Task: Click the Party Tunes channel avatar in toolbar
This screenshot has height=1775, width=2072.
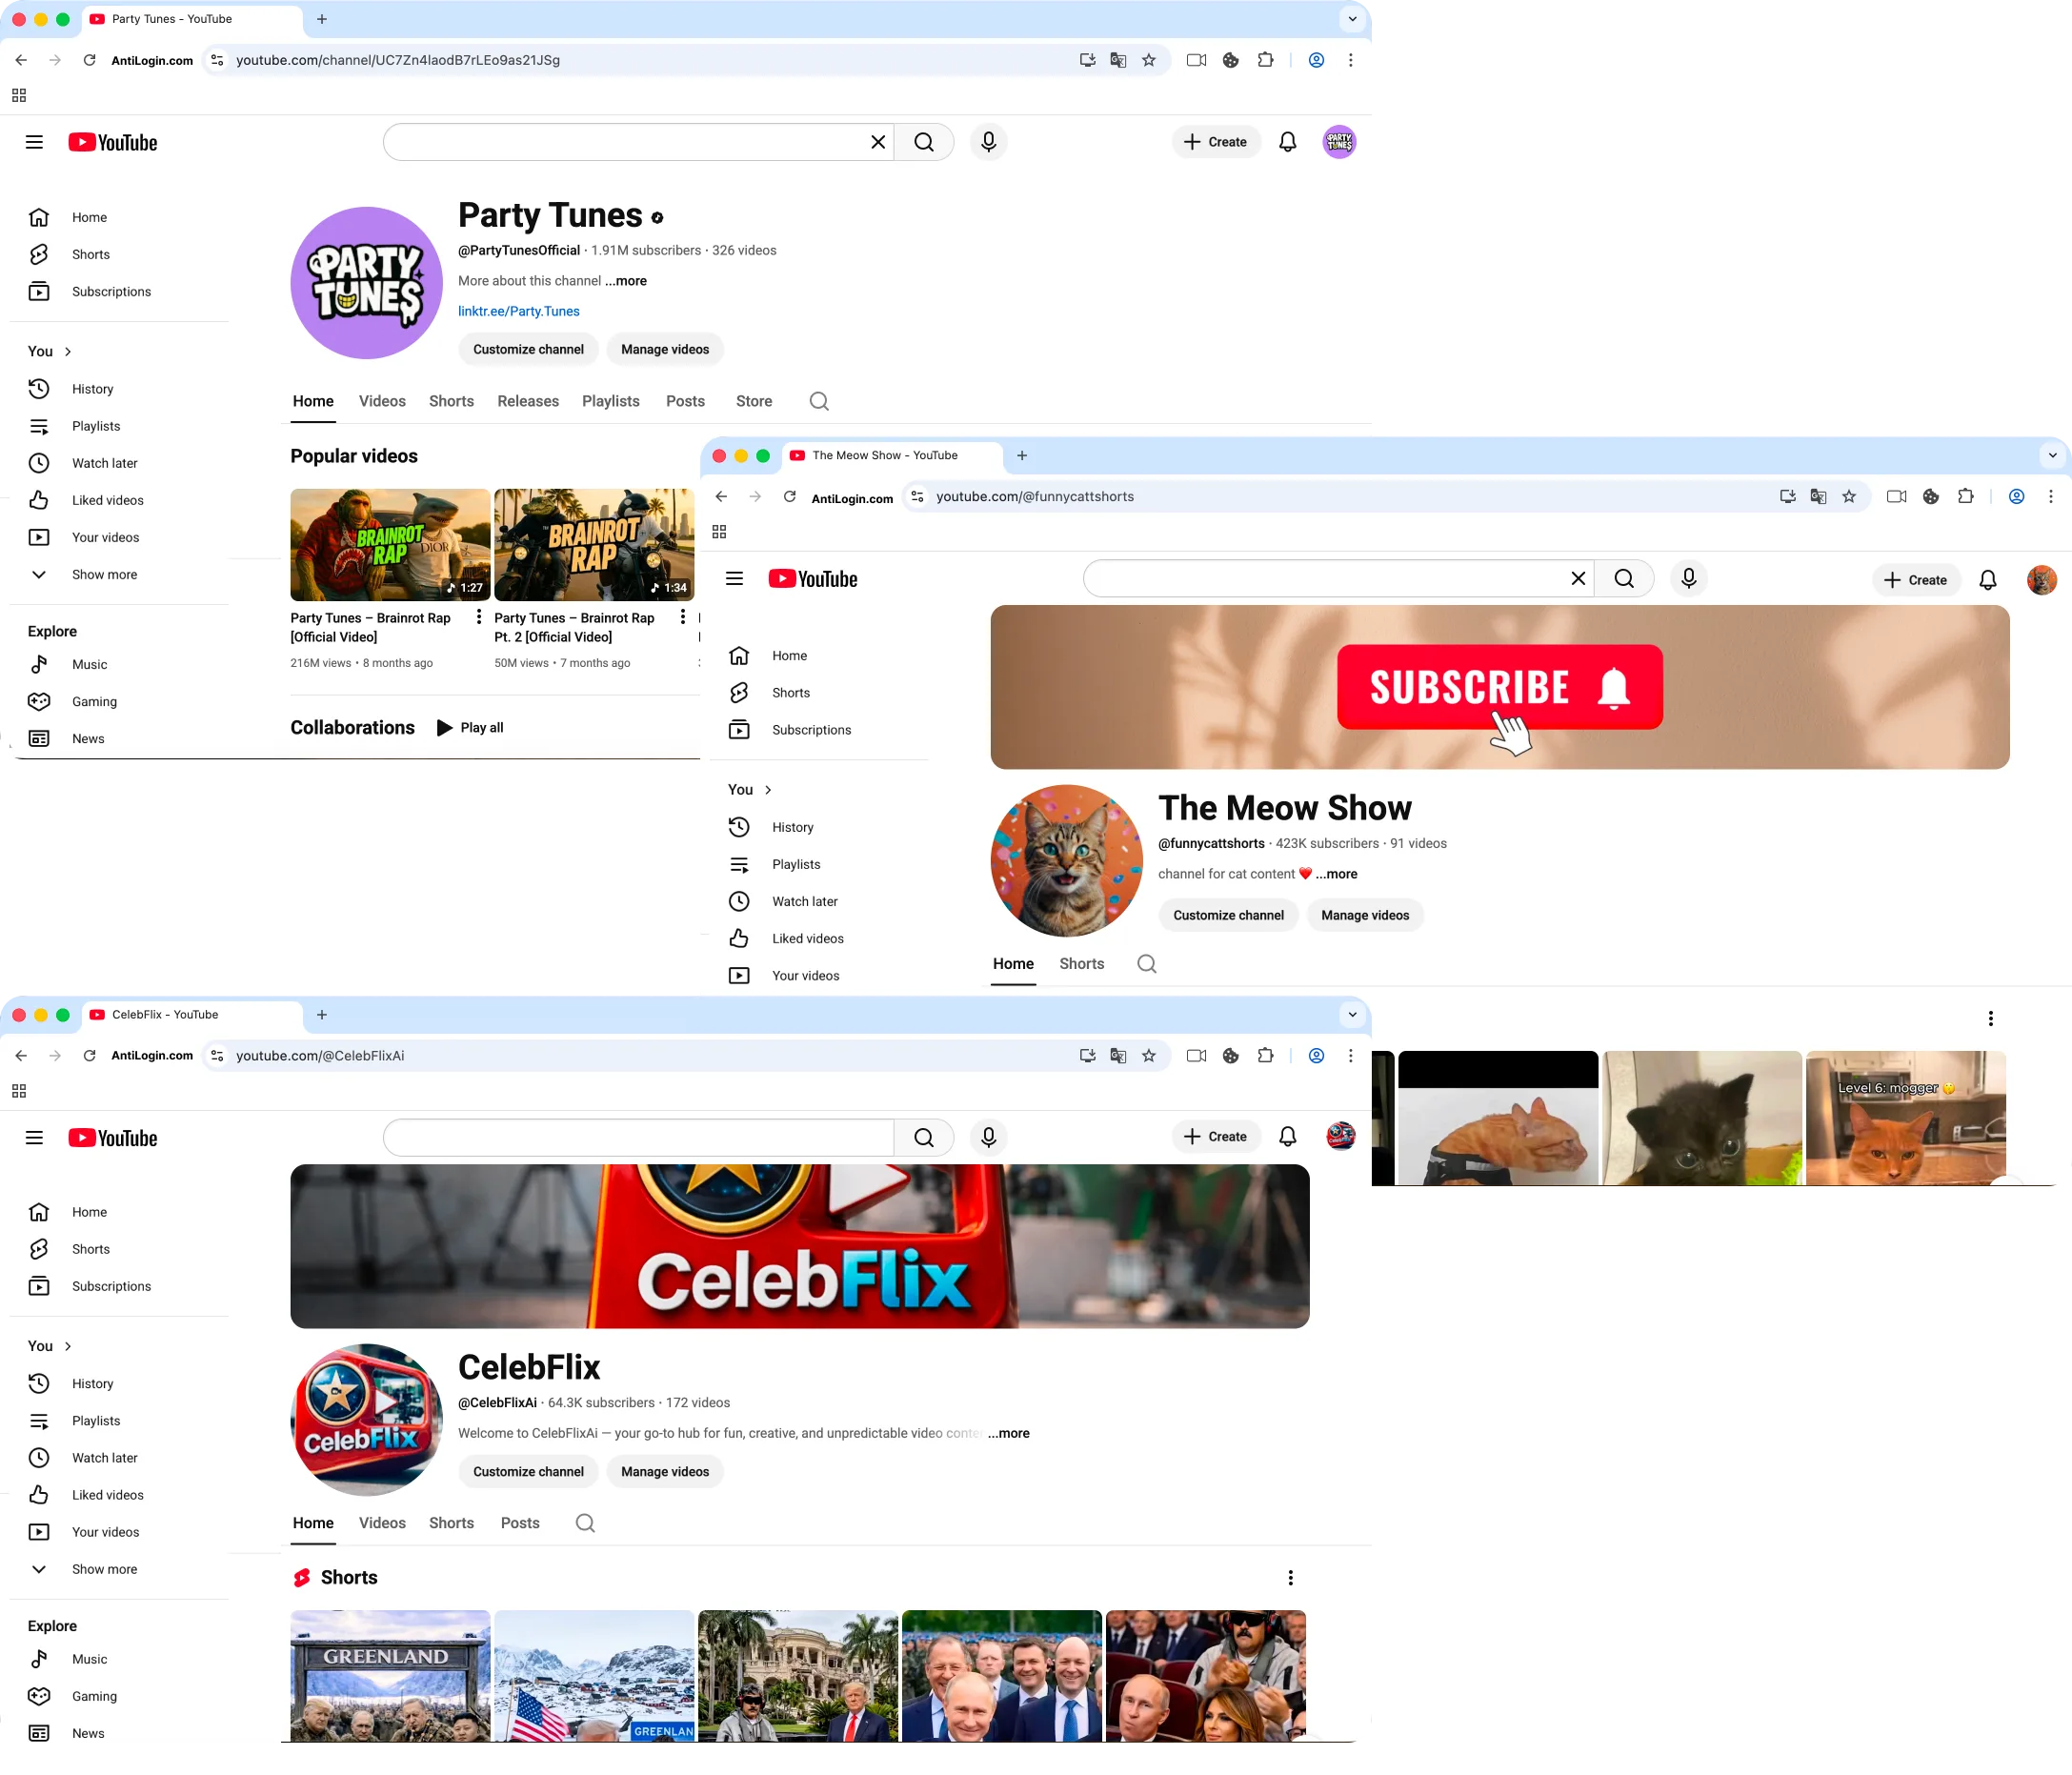Action: [1339, 142]
